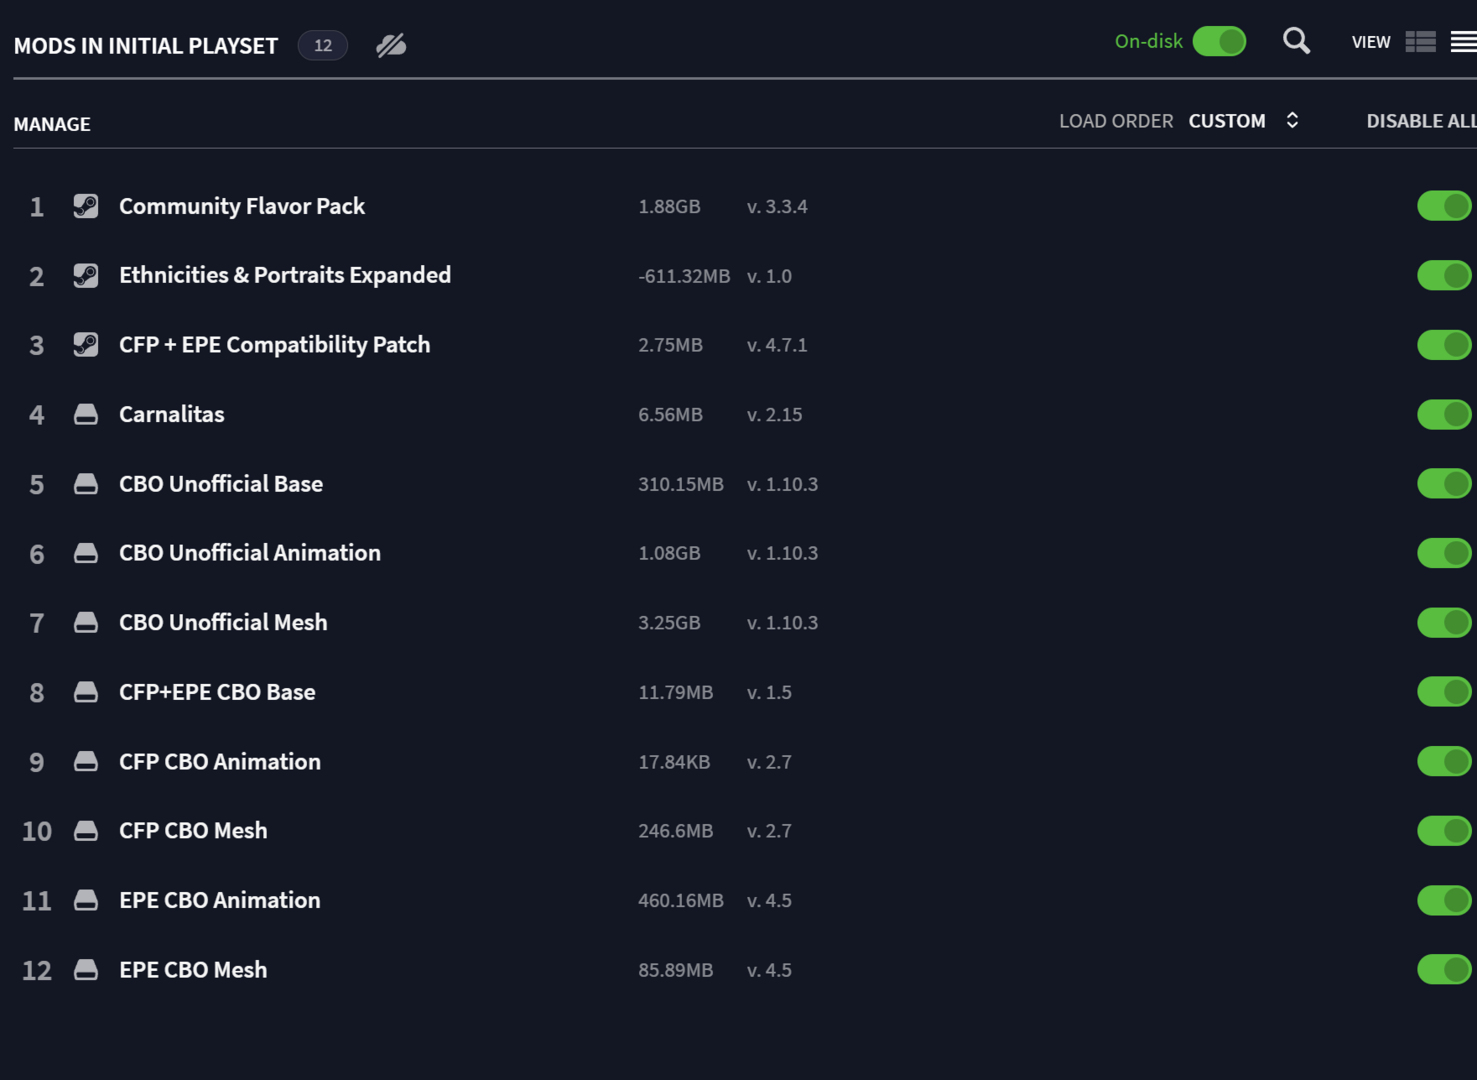This screenshot has width=1477, height=1080.
Task: Select the CFP CBO Mesh name
Action: click(193, 830)
